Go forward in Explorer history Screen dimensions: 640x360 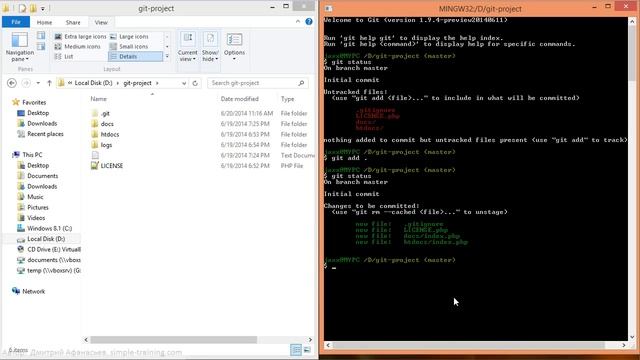26,83
